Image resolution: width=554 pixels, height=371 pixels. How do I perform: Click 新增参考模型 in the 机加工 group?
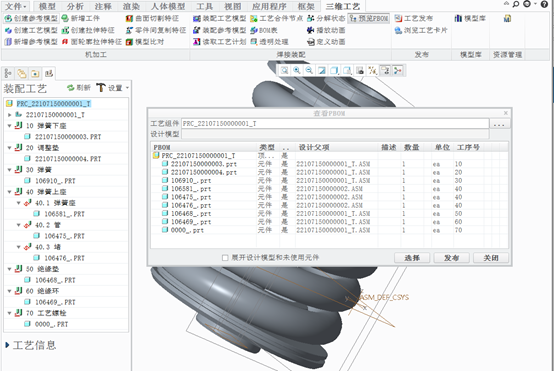click(x=31, y=42)
